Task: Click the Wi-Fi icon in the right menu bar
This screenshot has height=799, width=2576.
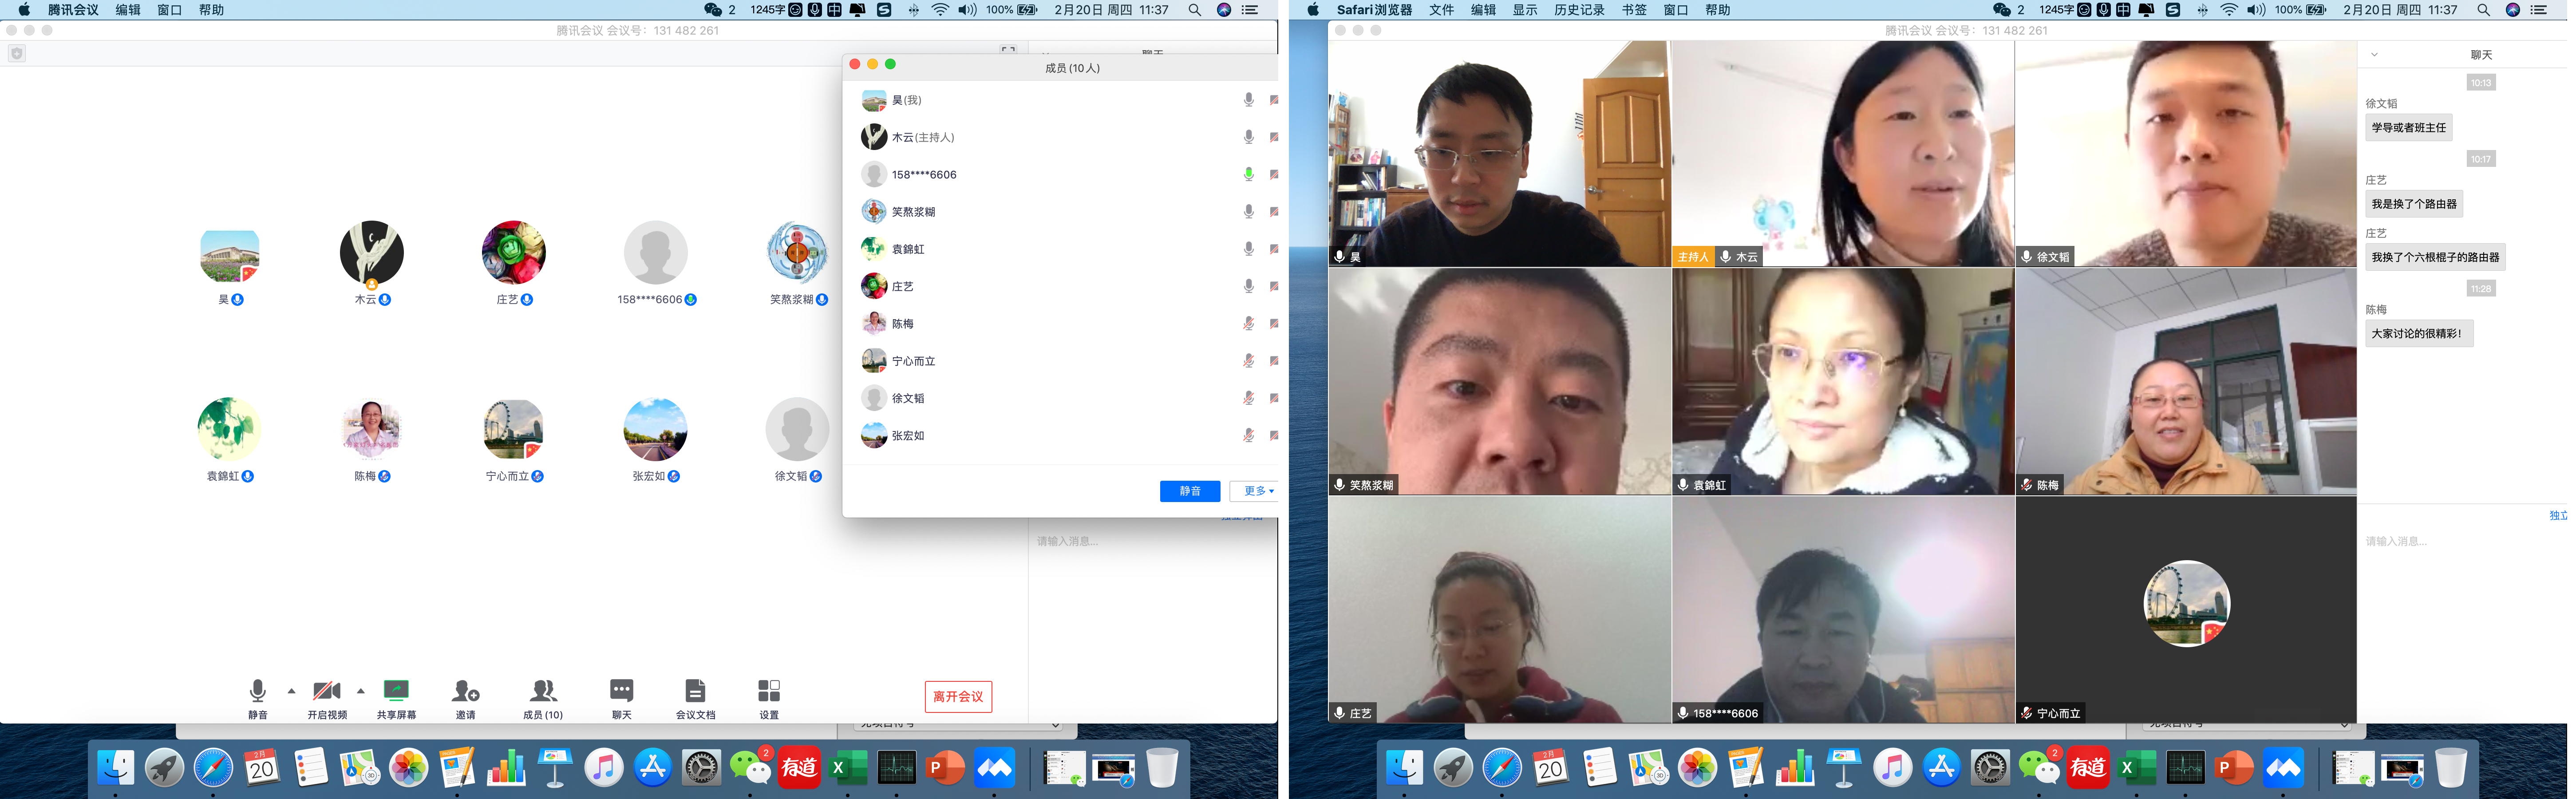Action: click(2229, 10)
